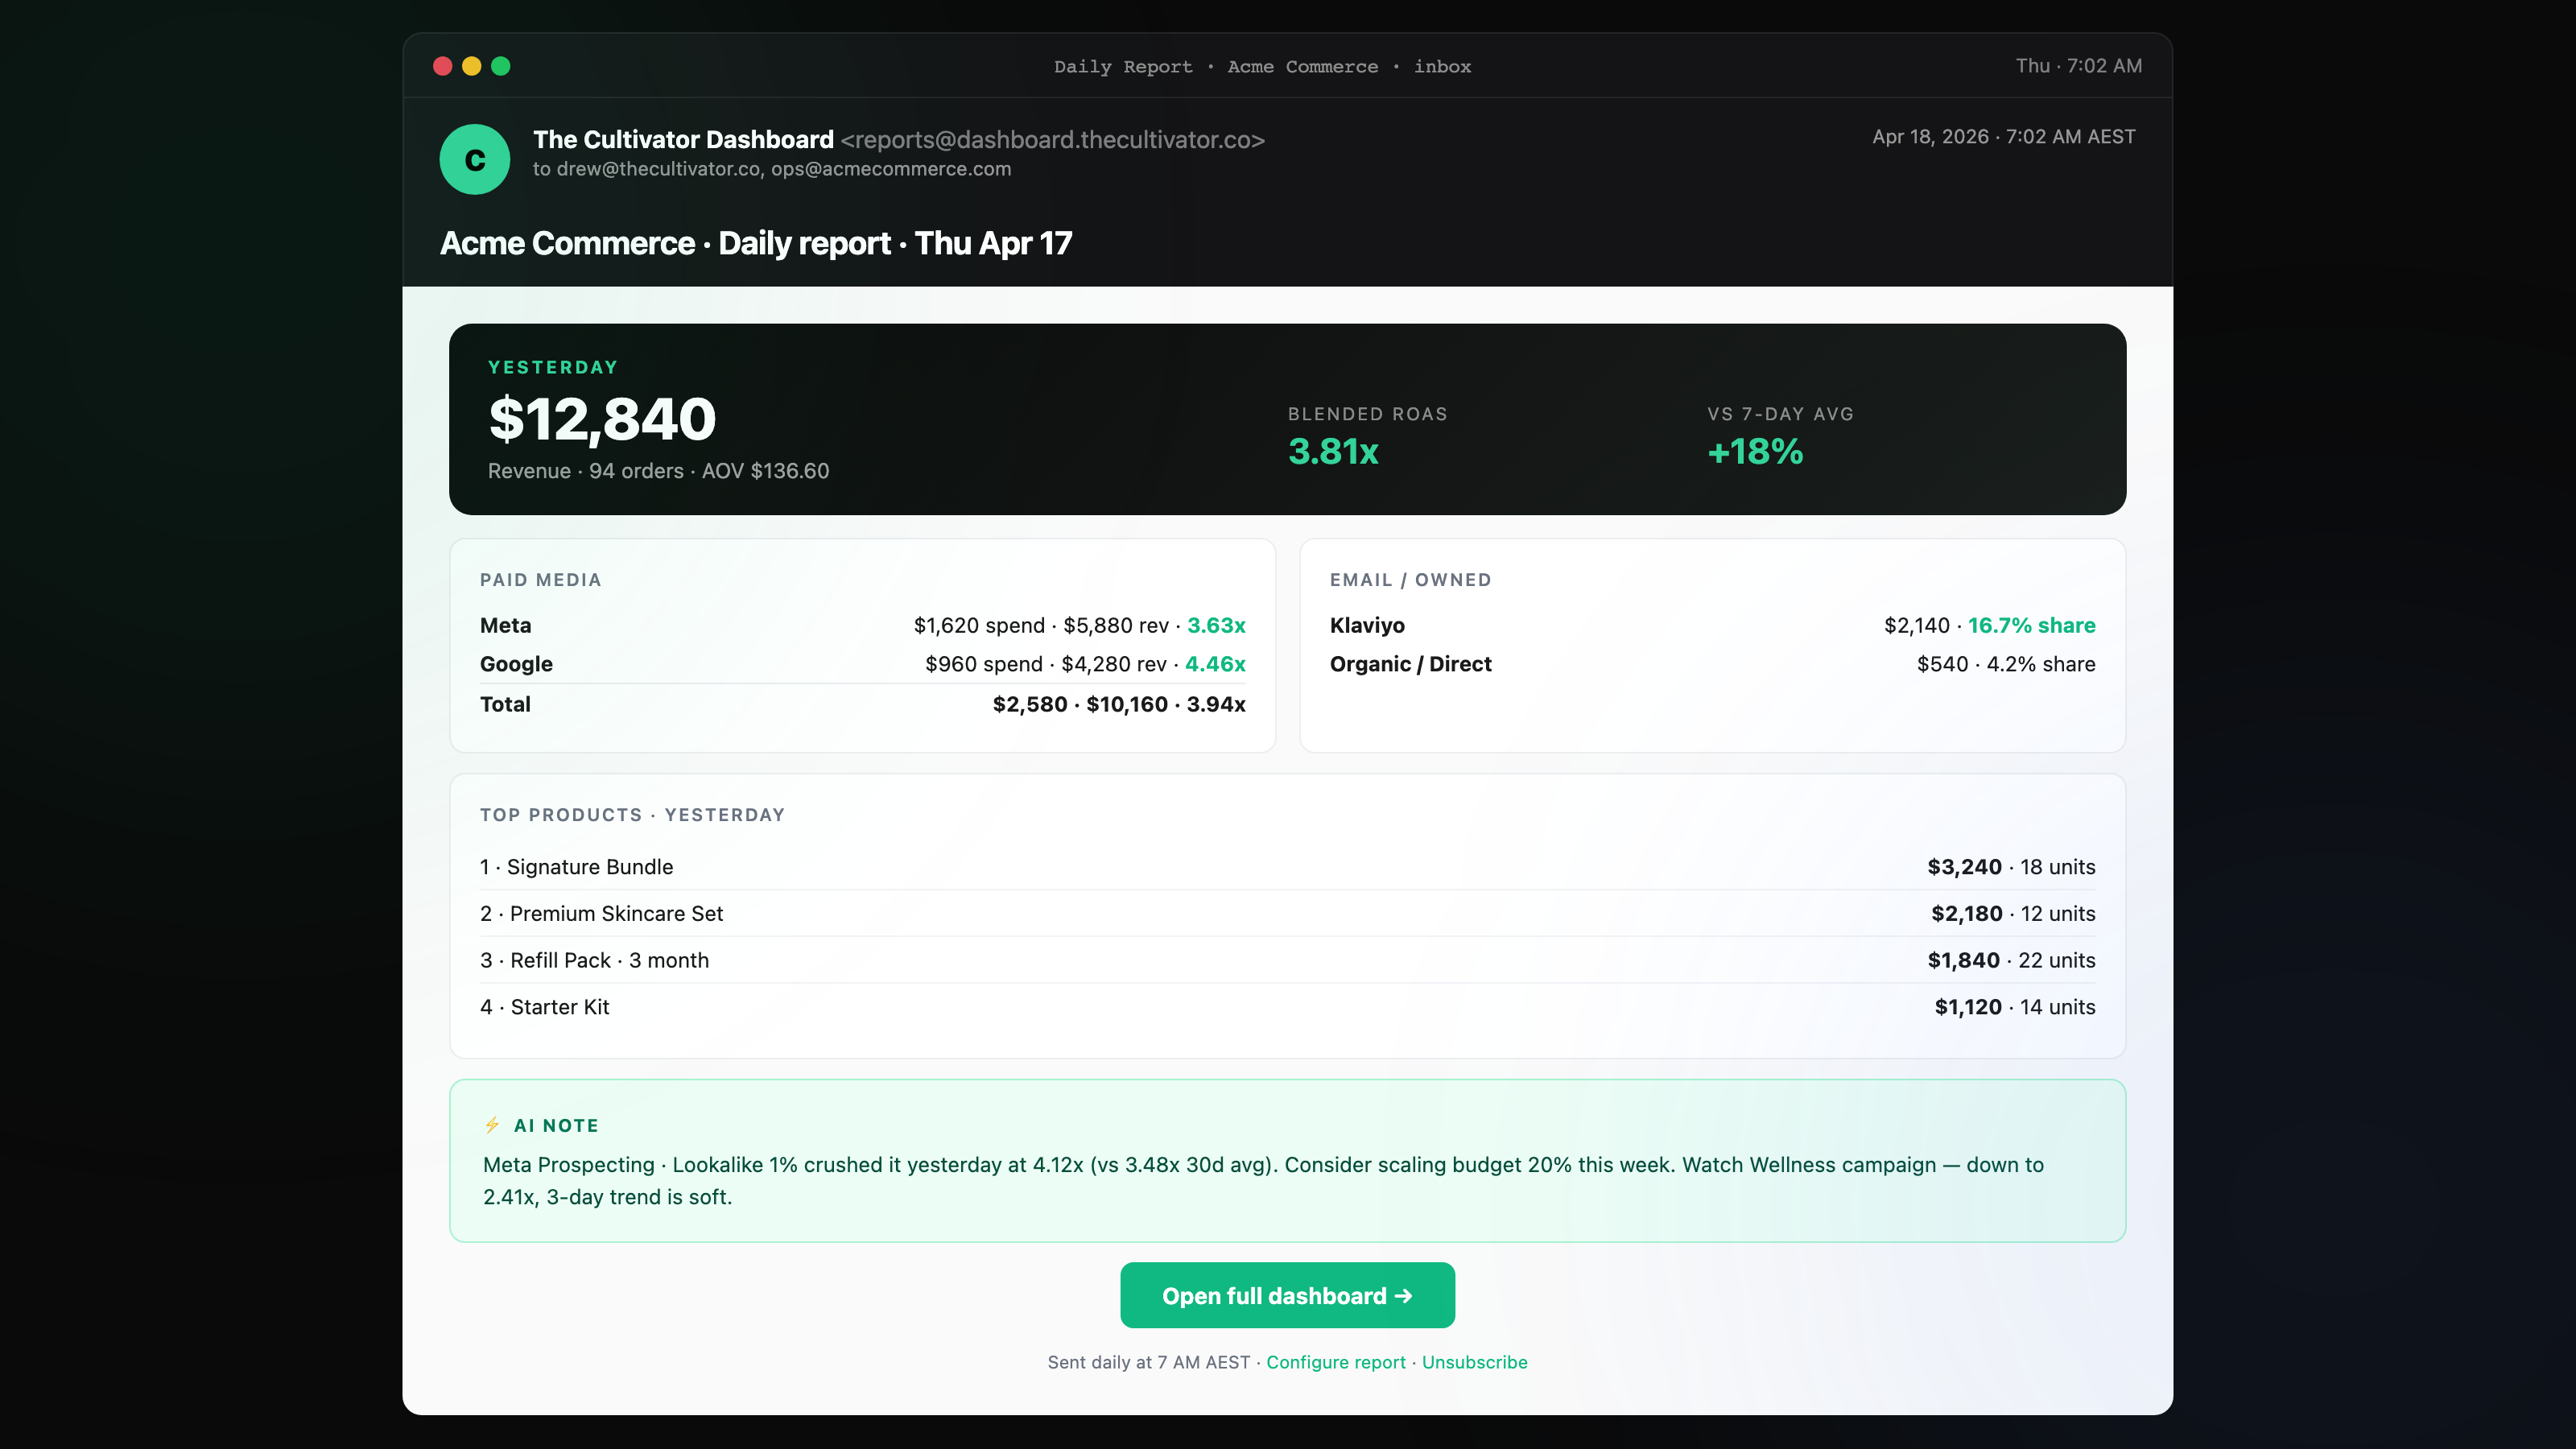Click the +18% vs 7-day avg value

(1755, 452)
